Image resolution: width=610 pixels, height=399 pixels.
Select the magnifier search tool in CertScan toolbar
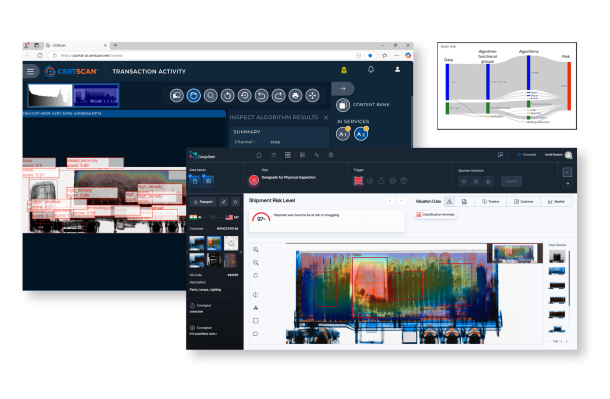[x=210, y=95]
